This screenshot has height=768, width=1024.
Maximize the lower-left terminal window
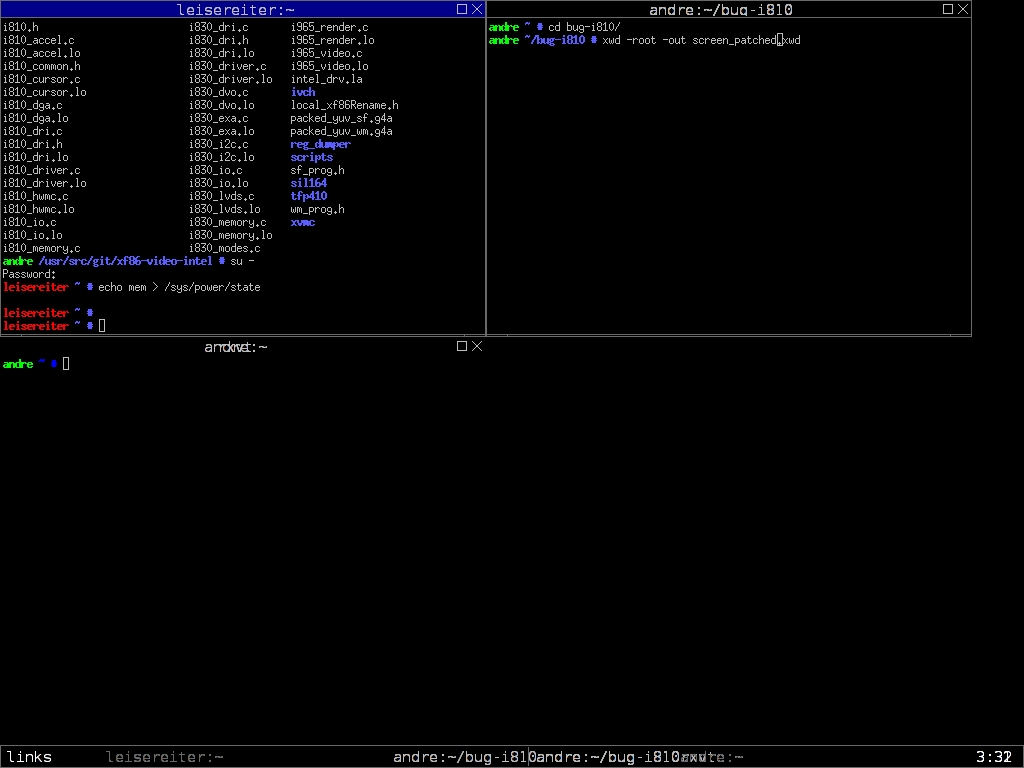pos(462,346)
